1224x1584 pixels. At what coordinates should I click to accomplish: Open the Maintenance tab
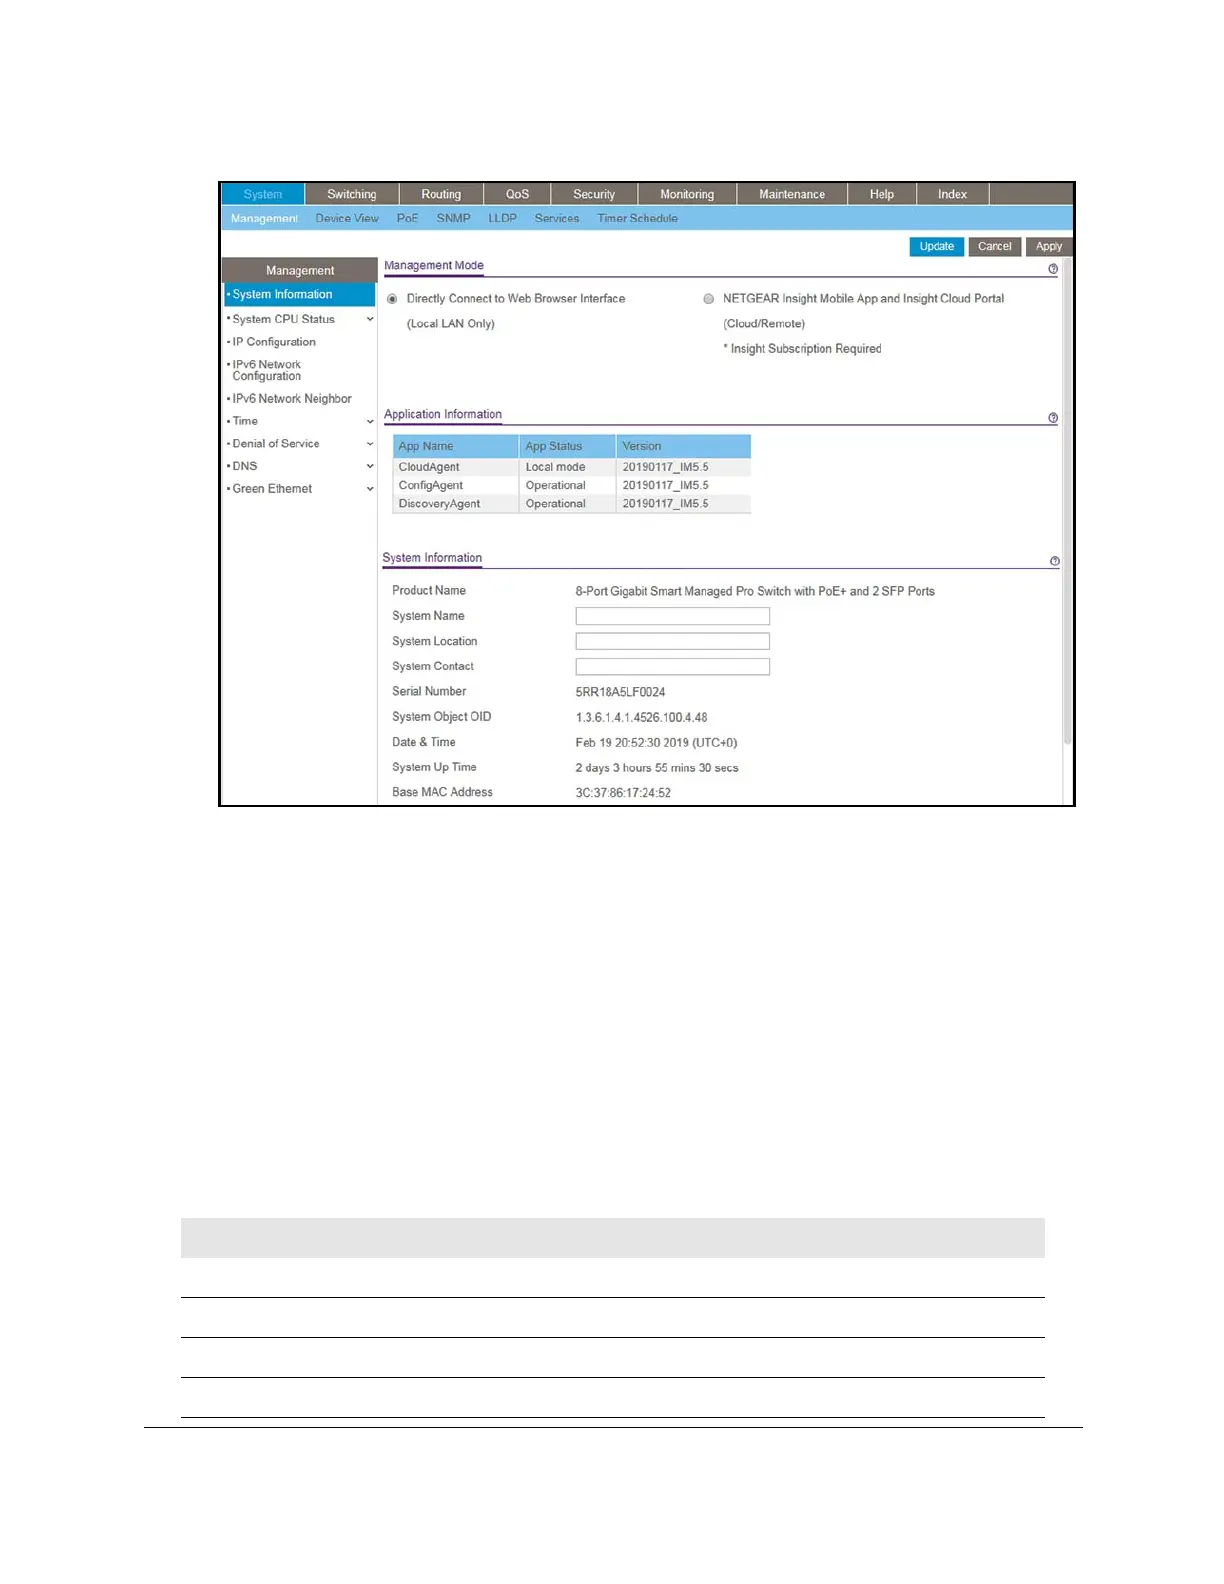(x=792, y=194)
